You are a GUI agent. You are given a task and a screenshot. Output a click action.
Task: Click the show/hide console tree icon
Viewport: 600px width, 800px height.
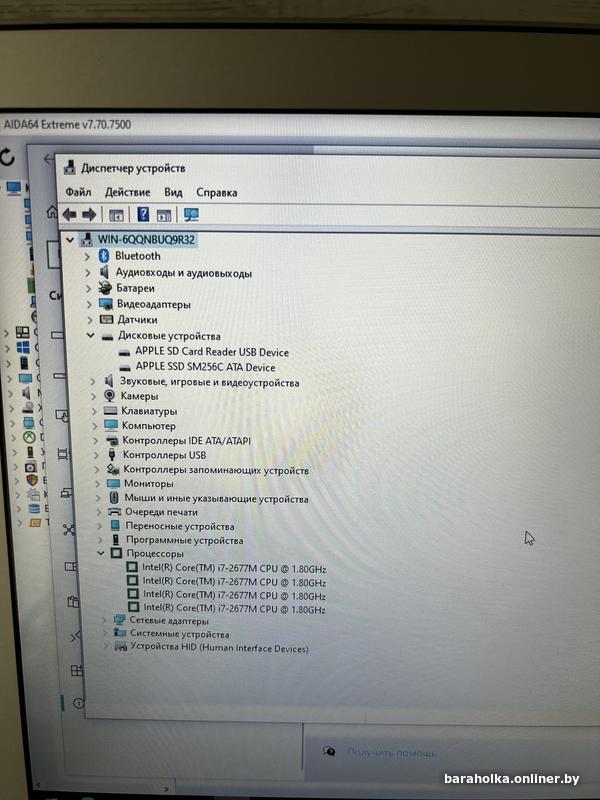[x=116, y=215]
